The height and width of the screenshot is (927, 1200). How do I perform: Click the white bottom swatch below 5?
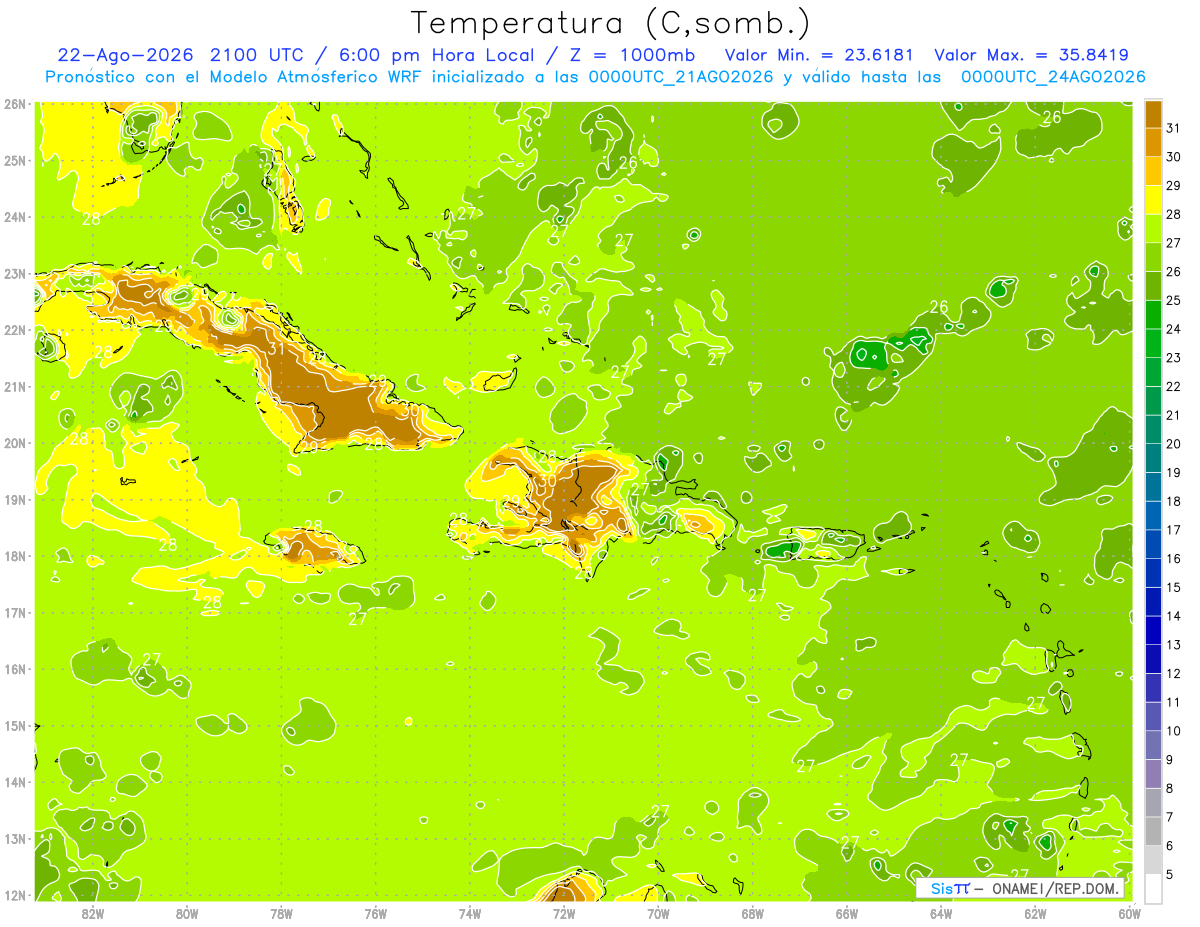click(1153, 888)
